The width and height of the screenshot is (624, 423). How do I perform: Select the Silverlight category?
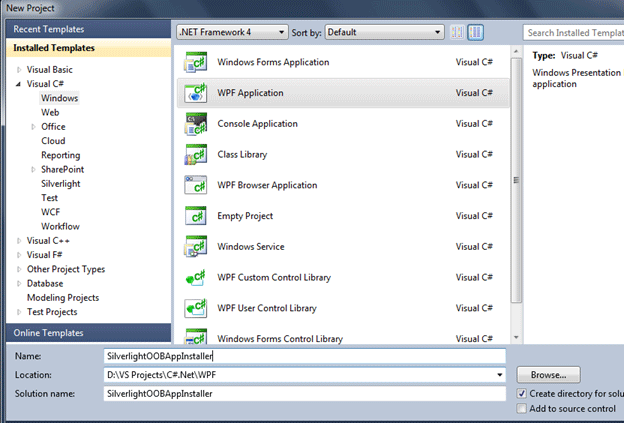(x=60, y=183)
